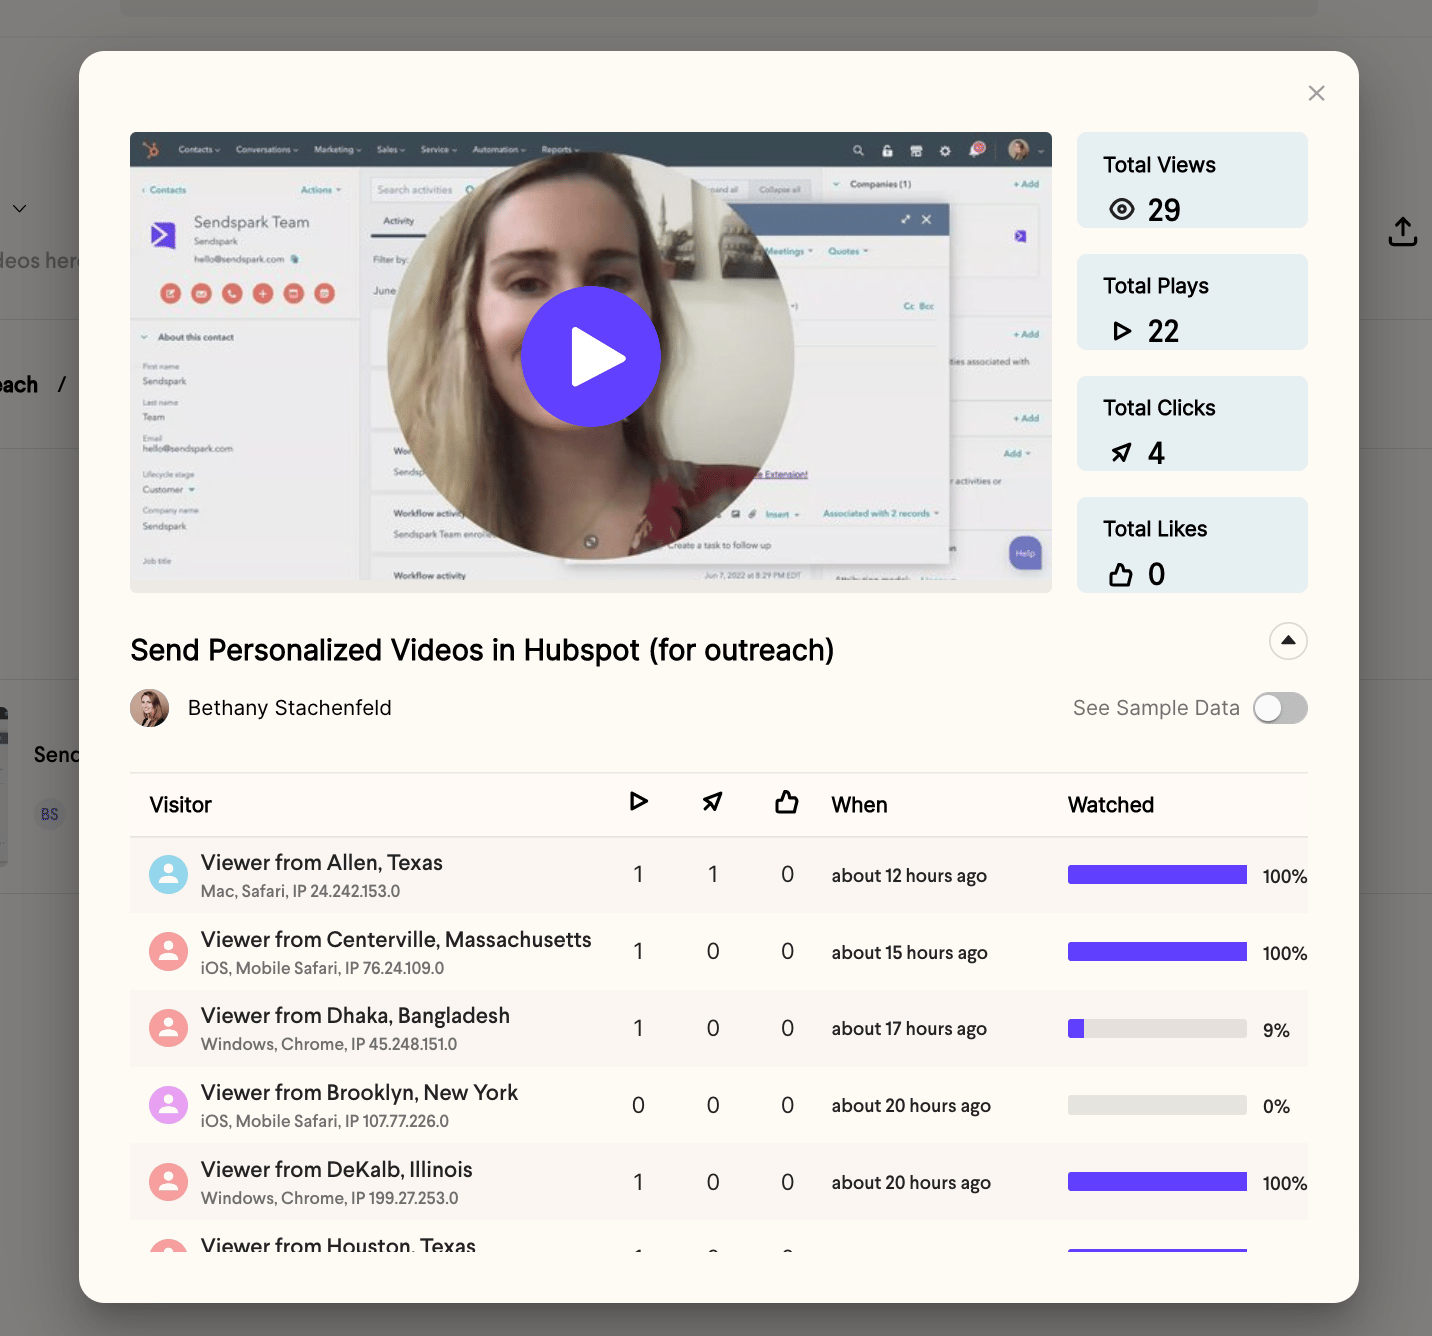Click 'about 17 hours ago' timestamp

click(x=909, y=1029)
